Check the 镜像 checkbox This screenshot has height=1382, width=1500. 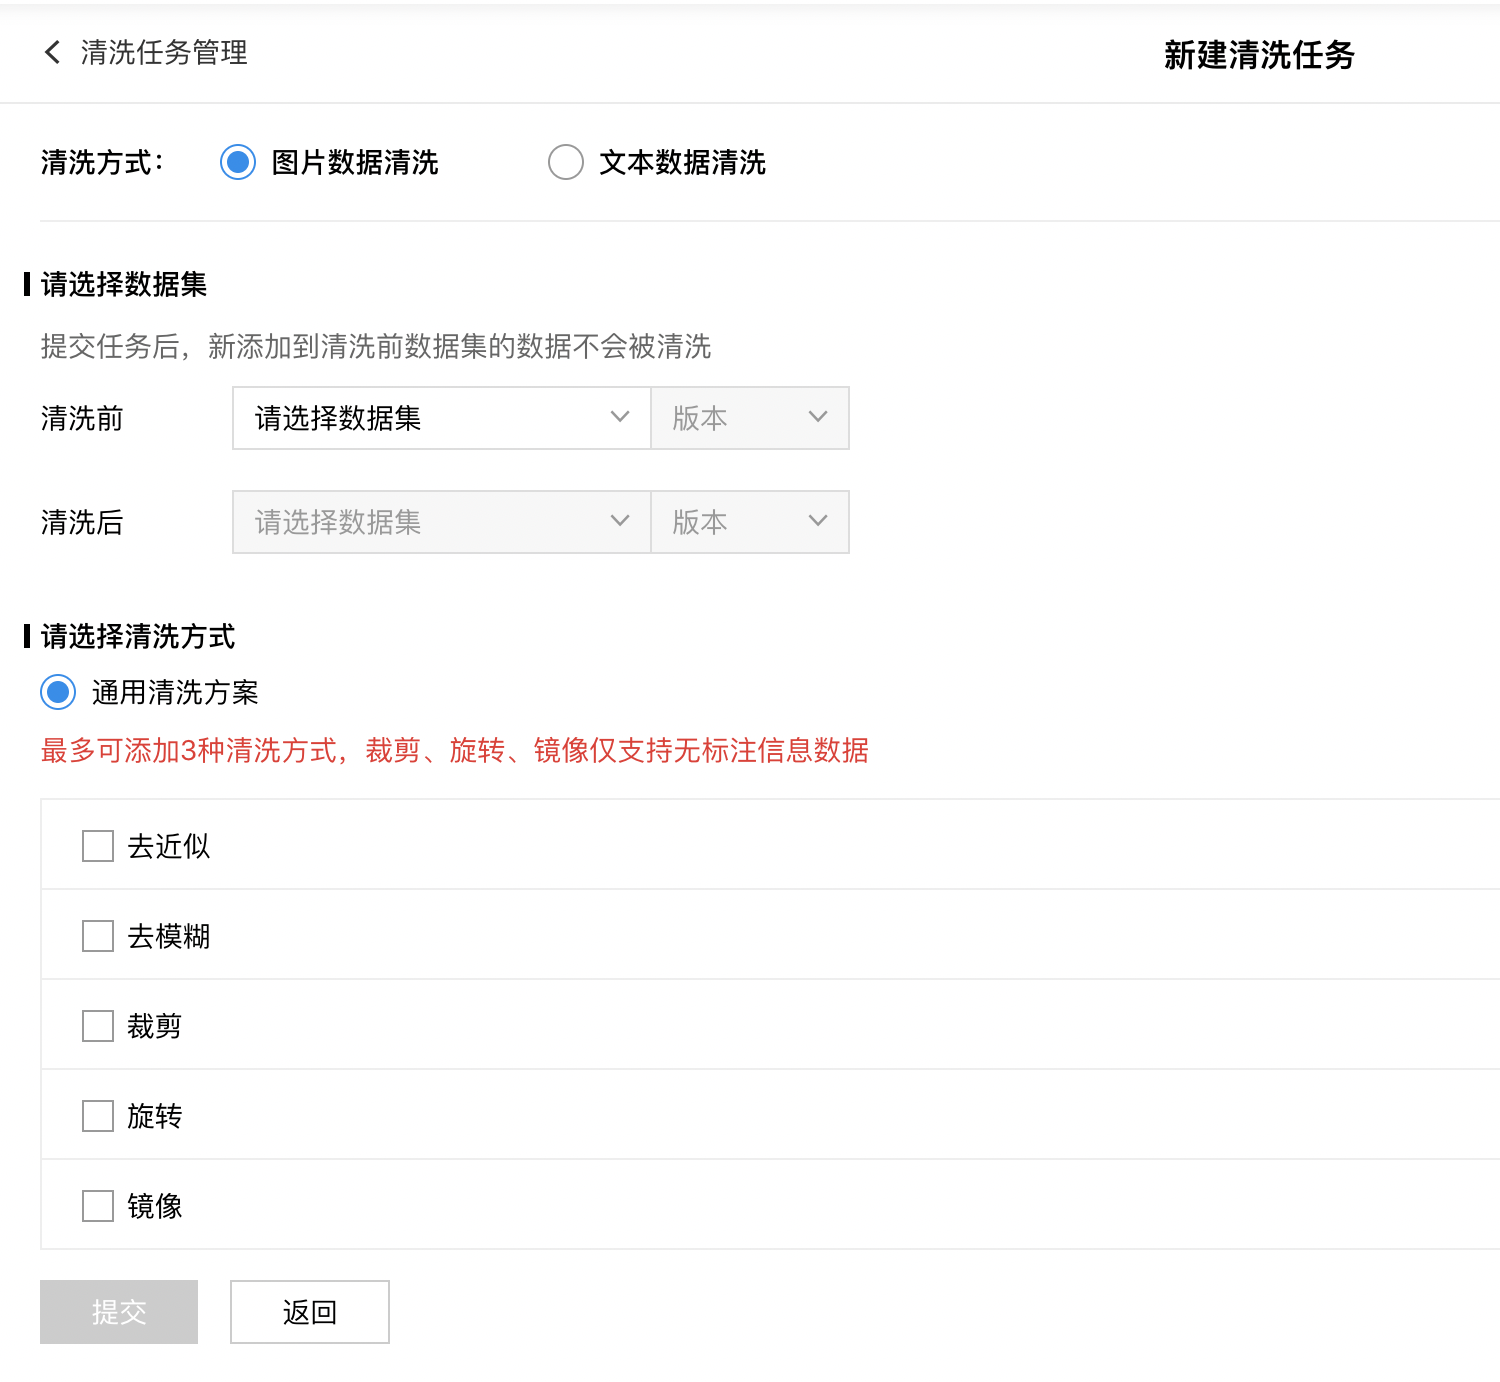(x=98, y=1206)
